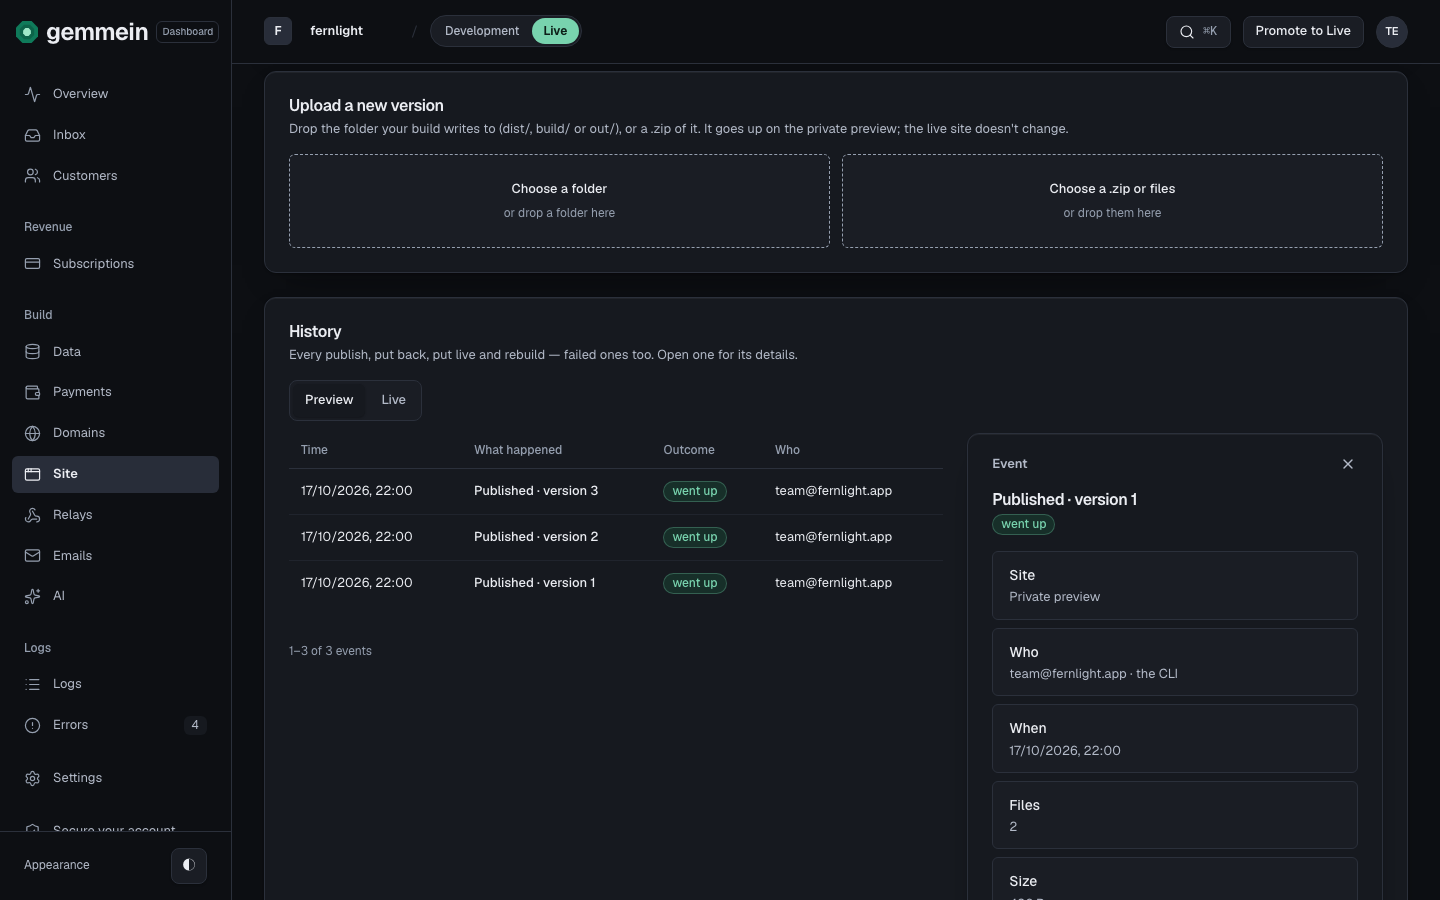Viewport: 1440px width, 900px height.
Task: Click the Subscriptions card icon
Action: [33, 264]
